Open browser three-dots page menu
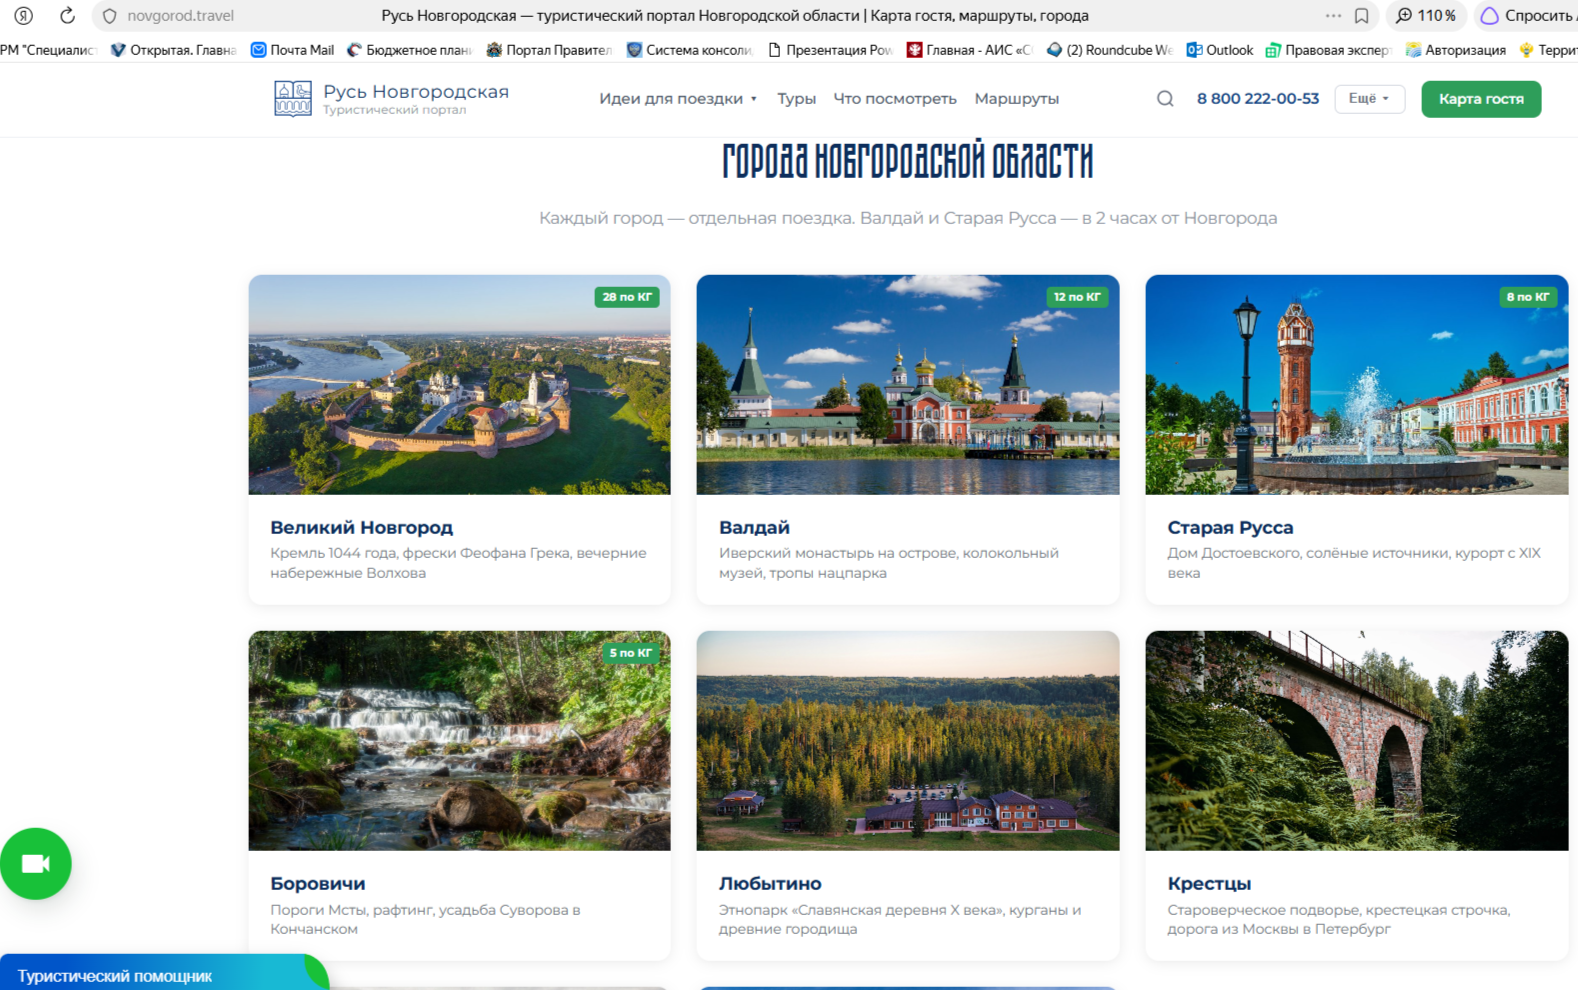Image resolution: width=1578 pixels, height=990 pixels. (1333, 16)
